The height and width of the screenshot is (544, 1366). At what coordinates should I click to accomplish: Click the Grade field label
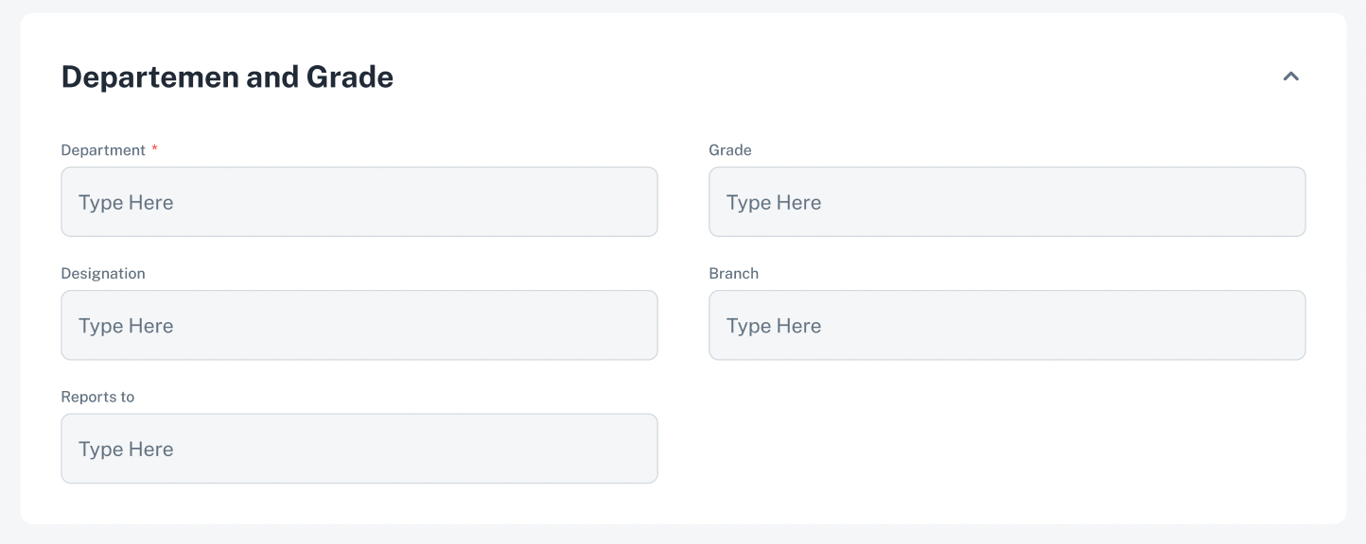coord(730,150)
